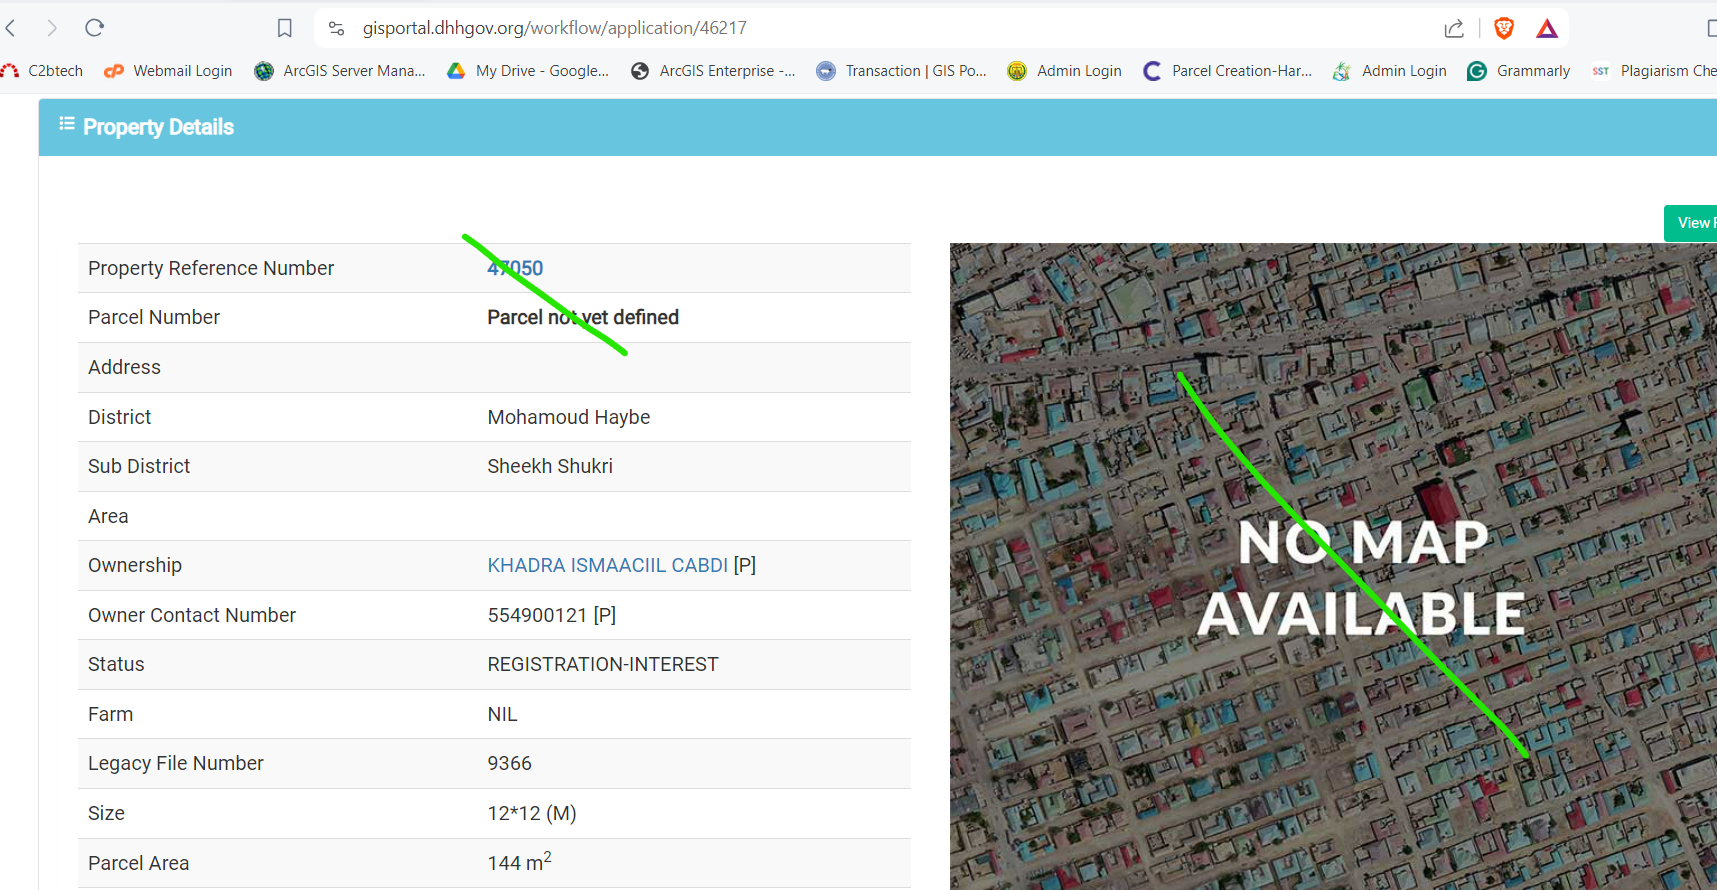Click the 'Ownership' row label
This screenshot has height=890, width=1717.
pyautogui.click(x=135, y=565)
